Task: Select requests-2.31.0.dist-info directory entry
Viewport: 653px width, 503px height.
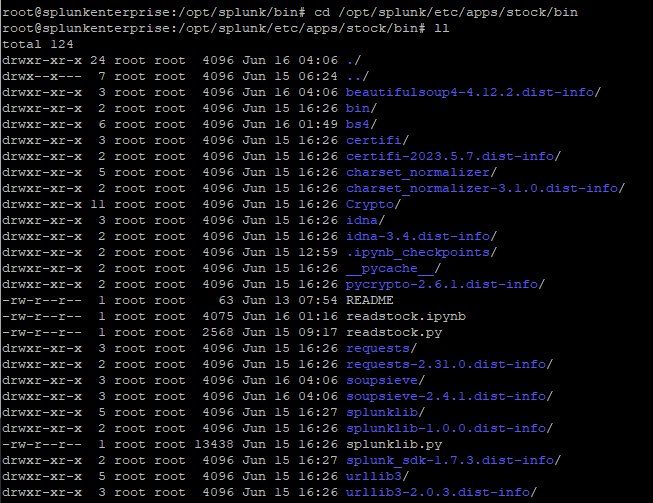Action: click(x=449, y=365)
